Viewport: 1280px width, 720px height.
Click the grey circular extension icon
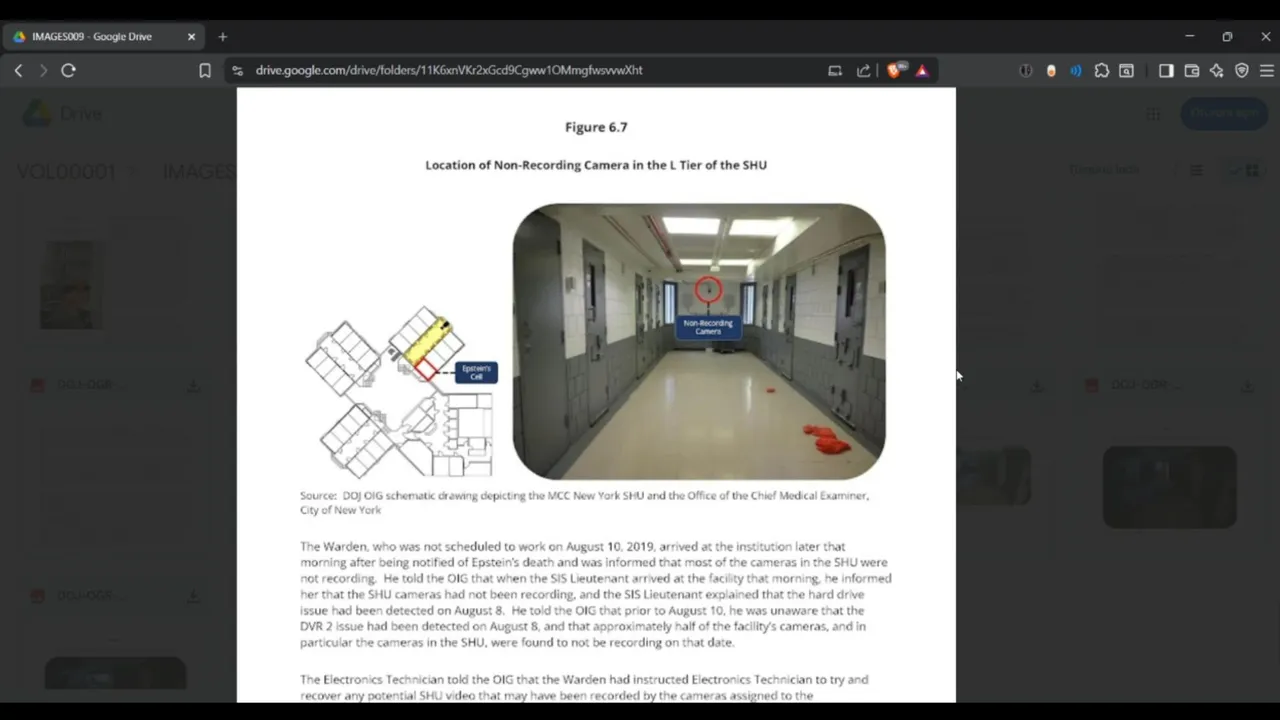pos(1026,70)
